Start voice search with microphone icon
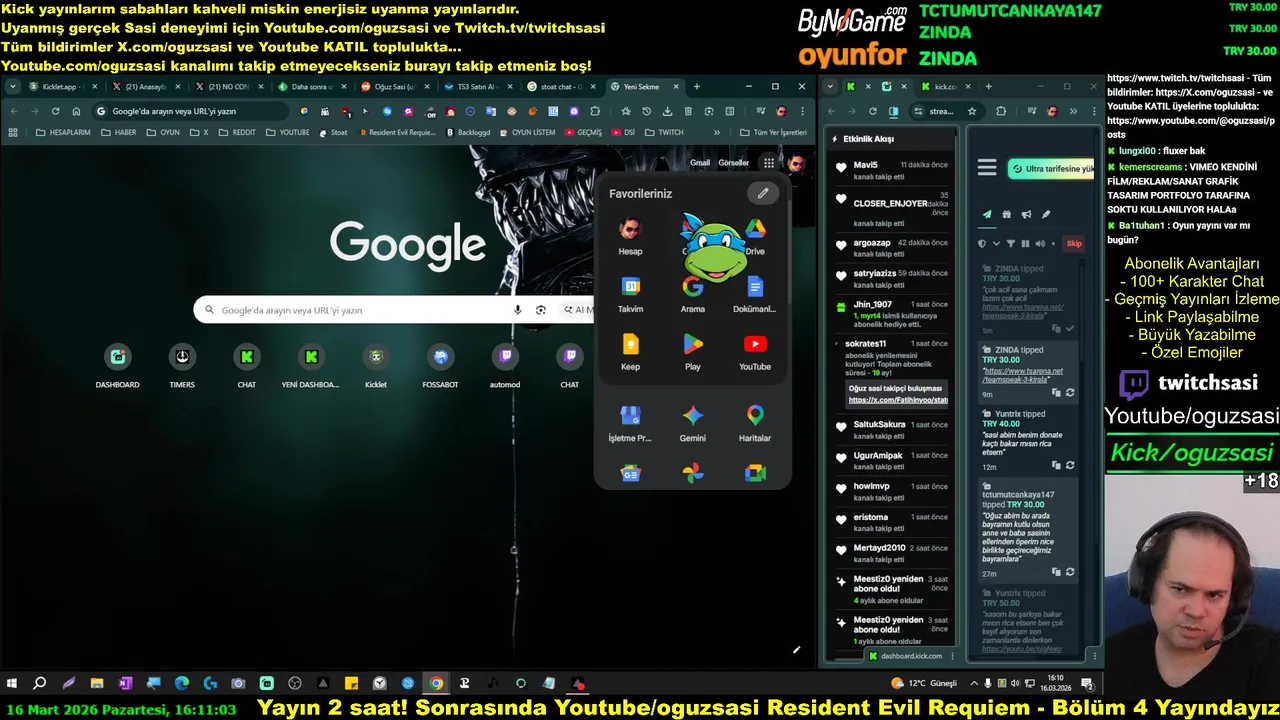This screenshot has height=720, width=1280. point(517,310)
